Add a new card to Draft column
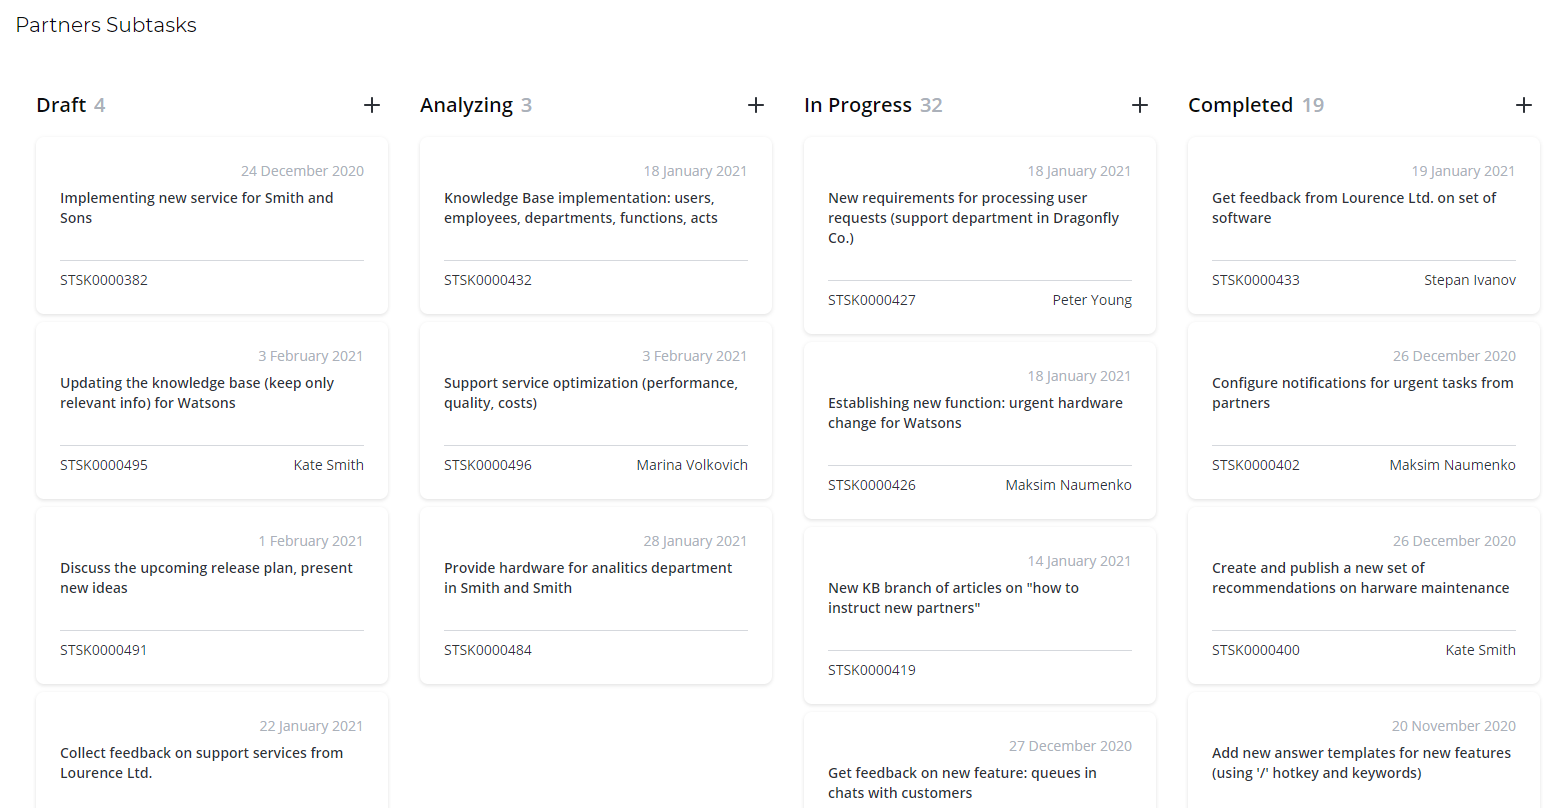The height and width of the screenshot is (808, 1549). point(372,105)
